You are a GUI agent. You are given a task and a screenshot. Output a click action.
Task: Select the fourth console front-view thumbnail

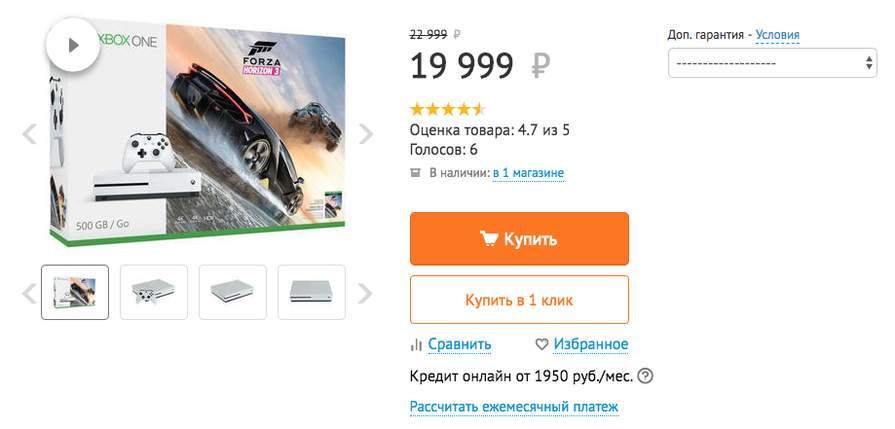point(311,292)
